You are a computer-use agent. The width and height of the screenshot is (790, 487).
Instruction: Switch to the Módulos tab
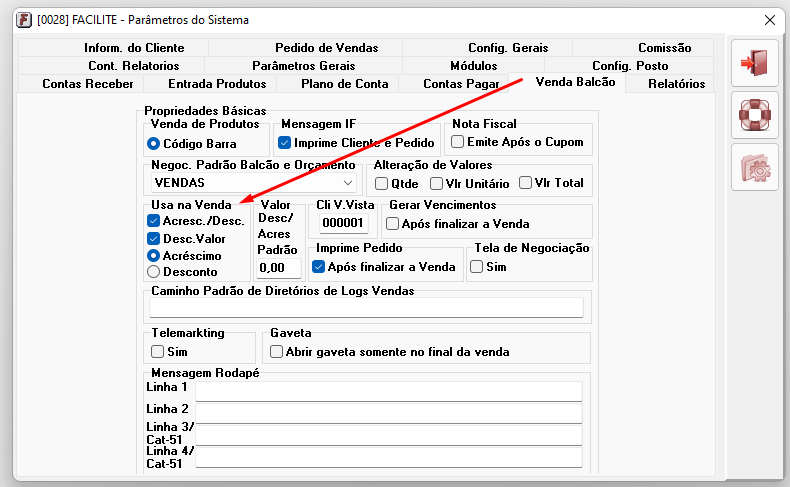(473, 65)
